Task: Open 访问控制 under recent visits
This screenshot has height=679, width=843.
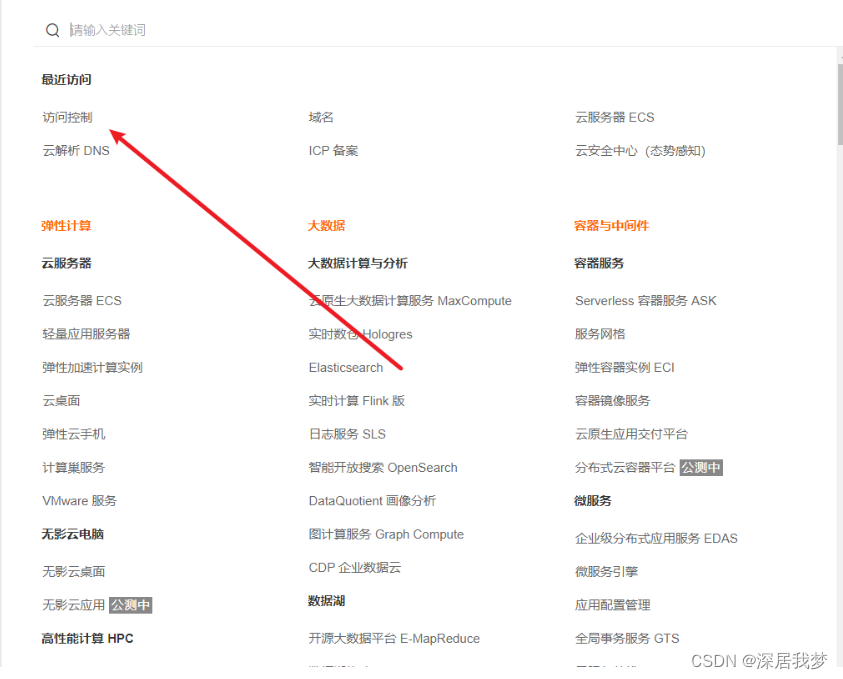Action: point(67,117)
